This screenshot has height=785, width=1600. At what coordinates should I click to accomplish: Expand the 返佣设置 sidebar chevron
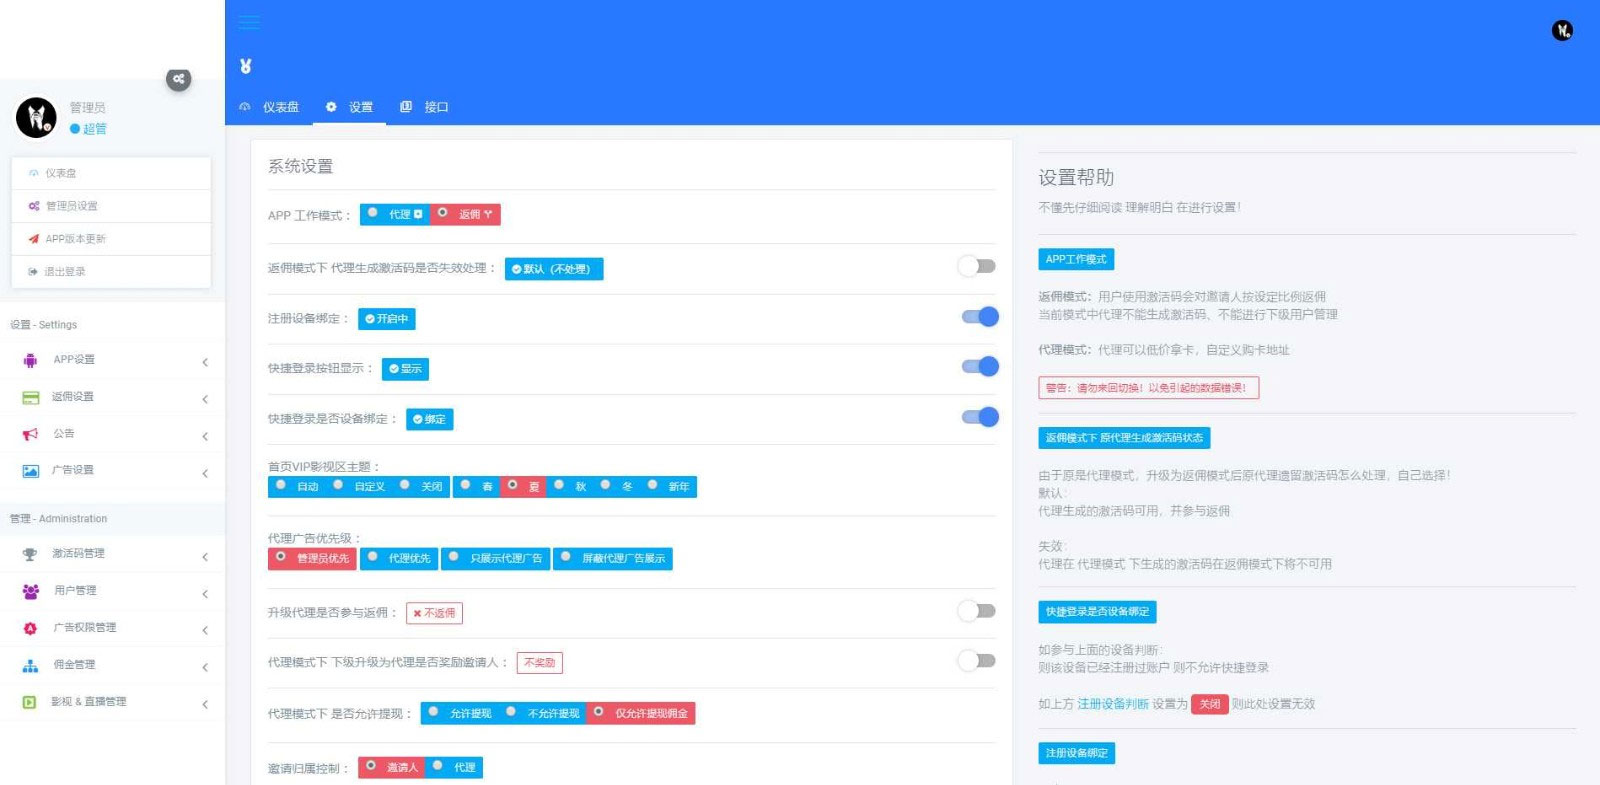coord(205,399)
